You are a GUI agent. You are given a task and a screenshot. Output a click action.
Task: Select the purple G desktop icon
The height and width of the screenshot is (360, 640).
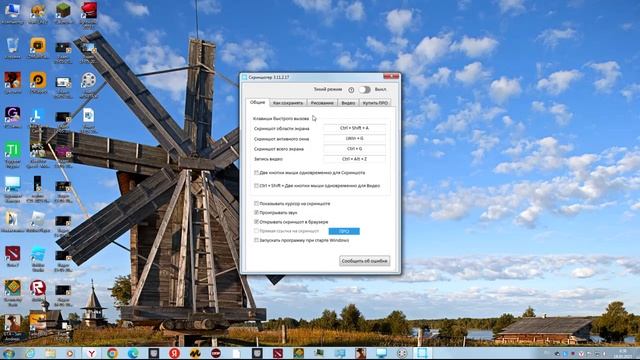tap(12, 118)
